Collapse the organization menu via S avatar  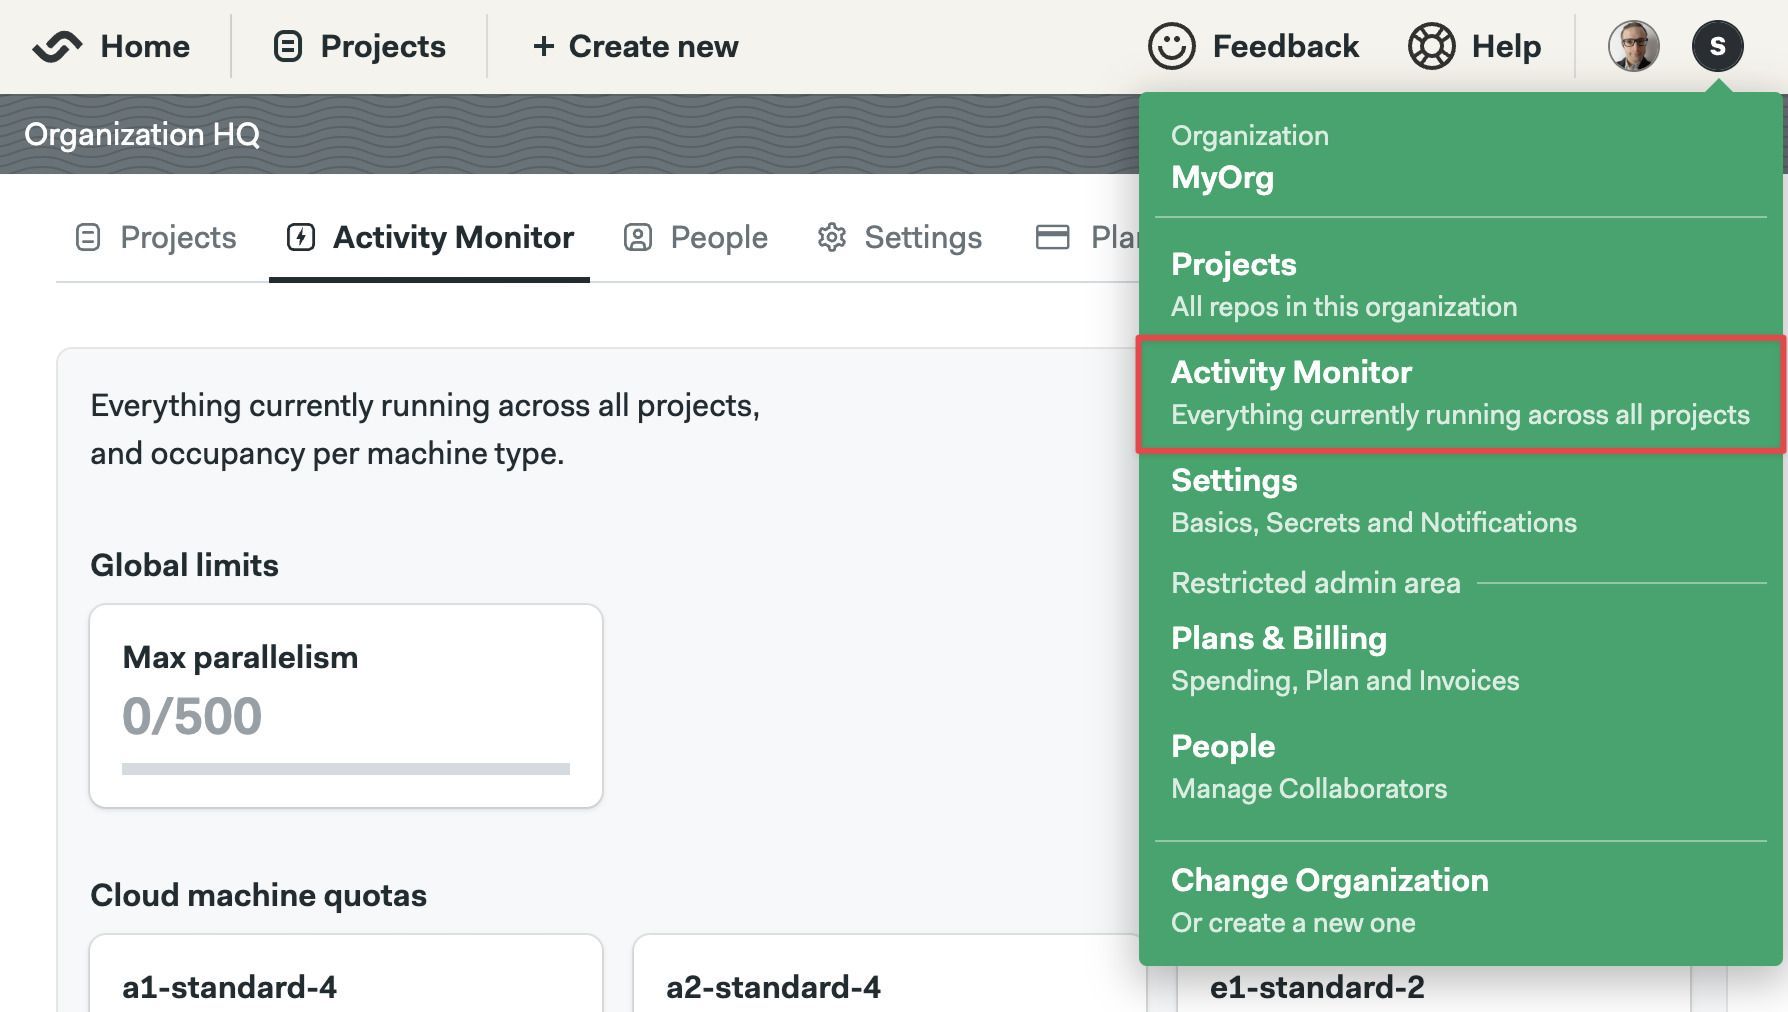tap(1717, 46)
